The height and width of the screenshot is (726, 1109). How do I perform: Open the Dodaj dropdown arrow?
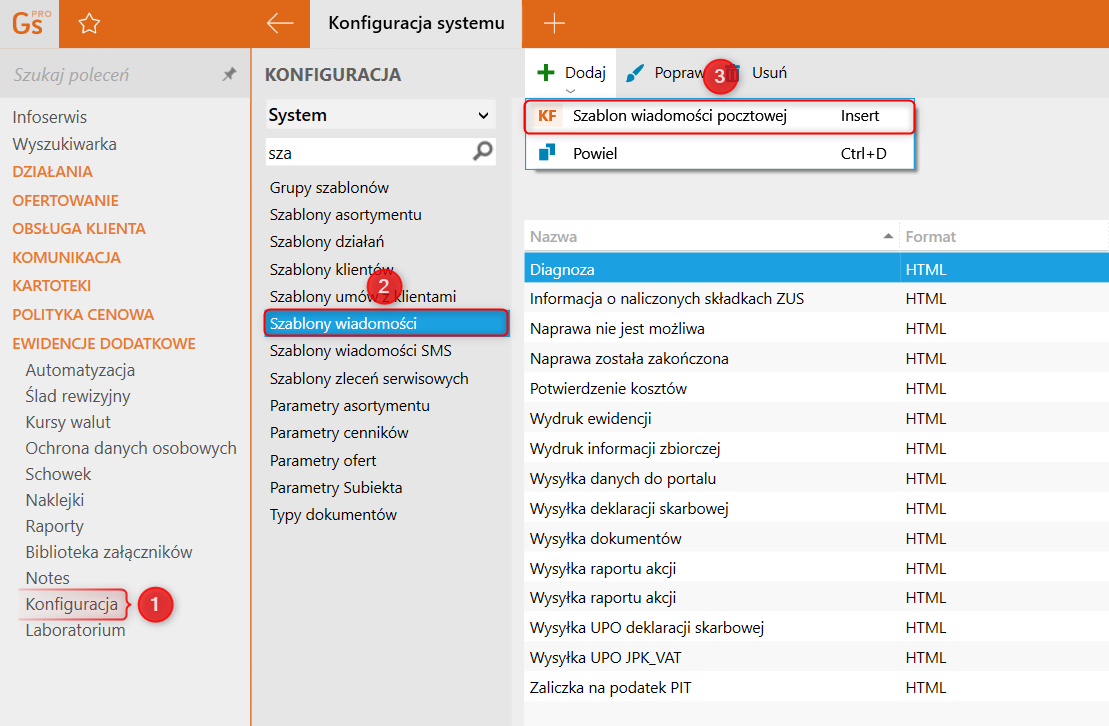[x=571, y=90]
